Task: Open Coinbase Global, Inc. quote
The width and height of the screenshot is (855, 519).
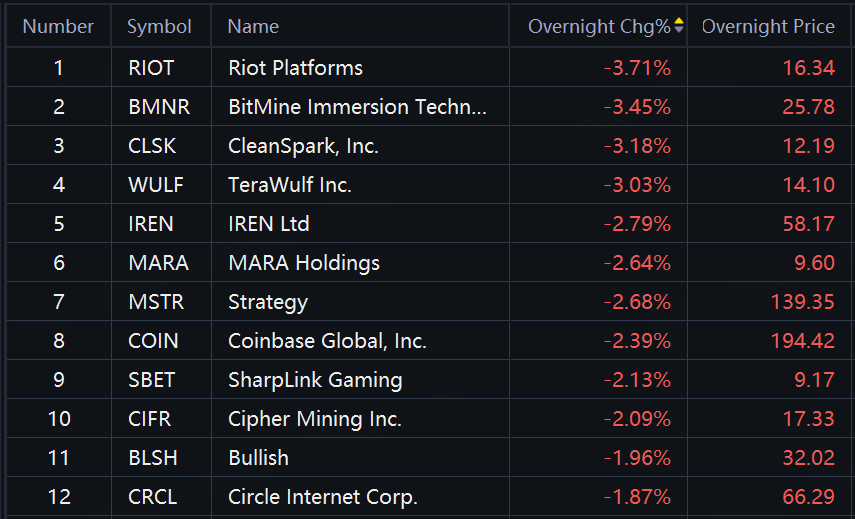Action: pos(327,341)
